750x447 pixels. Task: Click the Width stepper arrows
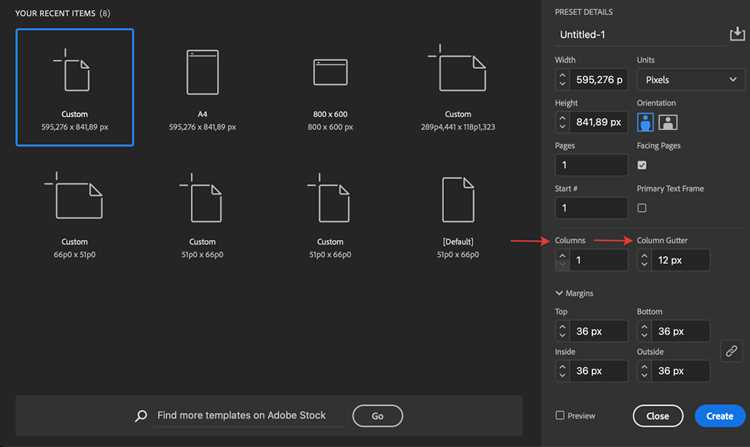pos(562,79)
